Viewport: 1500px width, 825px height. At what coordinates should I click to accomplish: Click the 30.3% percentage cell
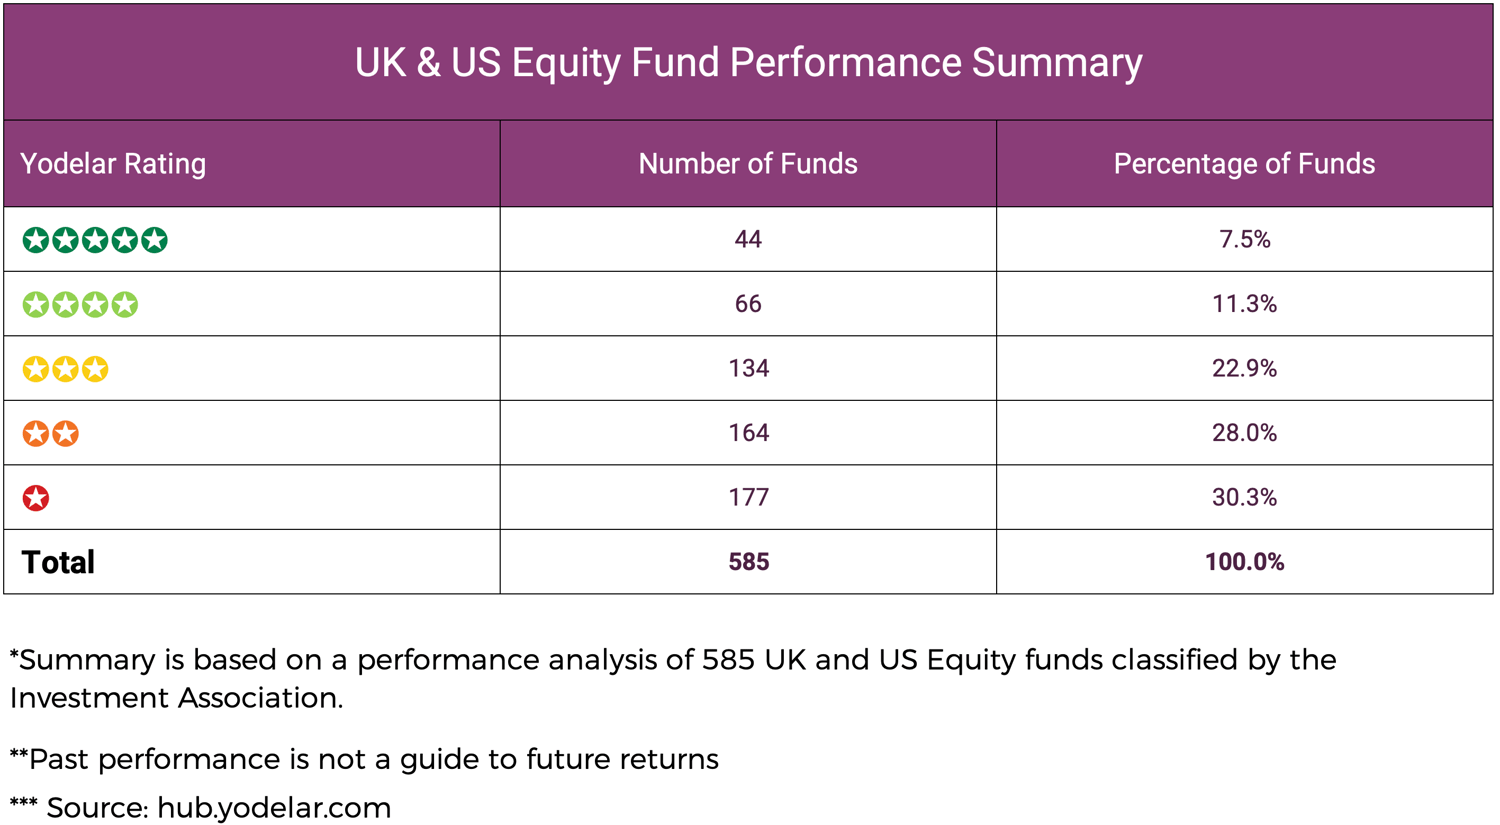(x=1244, y=497)
